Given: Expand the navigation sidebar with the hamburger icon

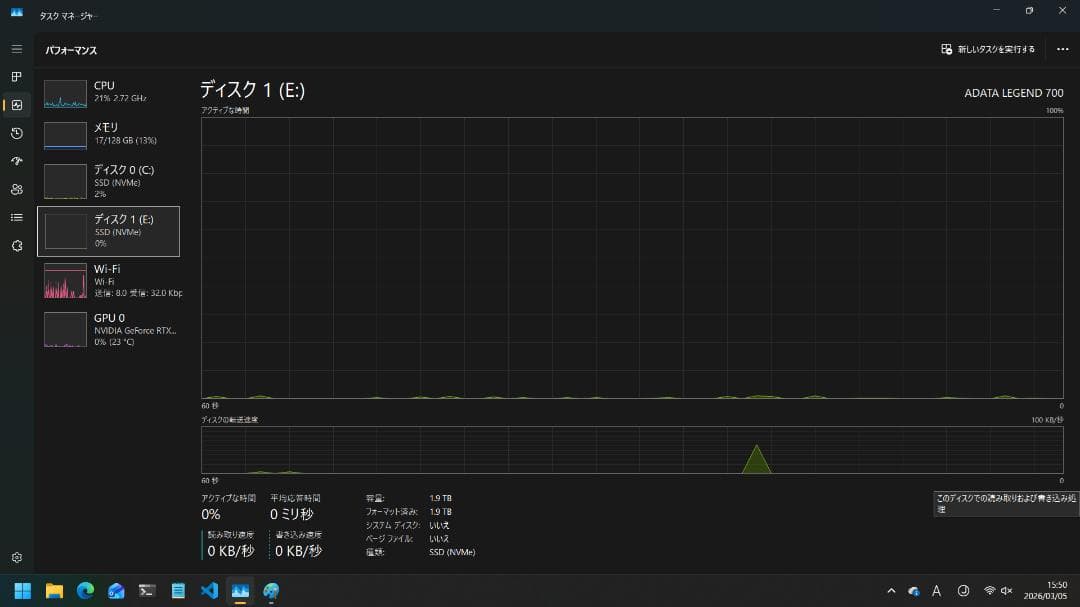Looking at the screenshot, I should [16, 47].
